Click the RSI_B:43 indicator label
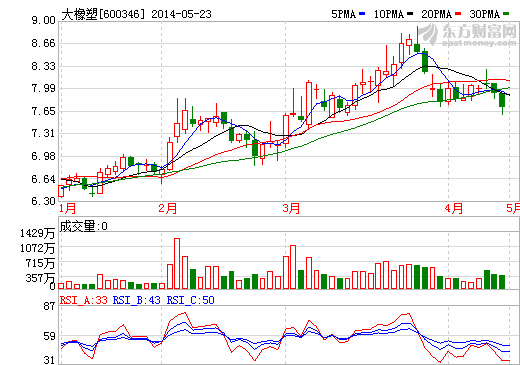The width and height of the screenshot is (520, 365). (x=137, y=300)
